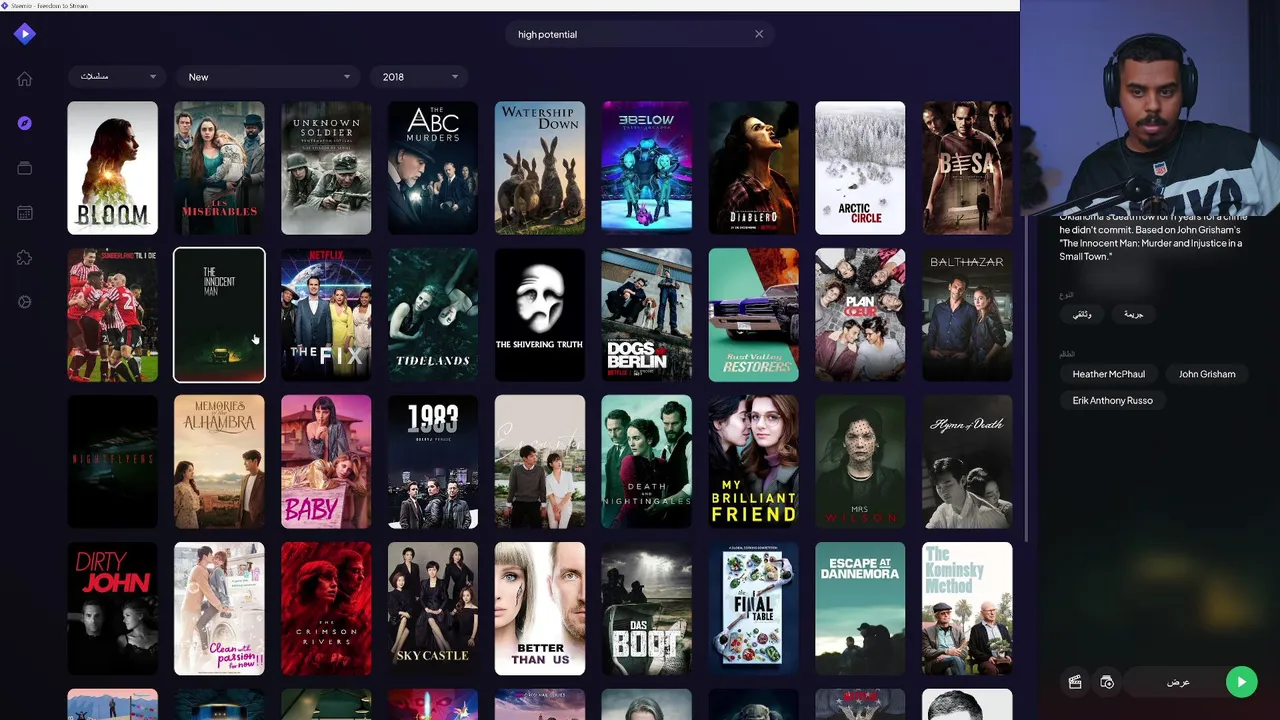The height and width of the screenshot is (720, 1280).
Task: Watch trailer via clapperboard icon
Action: 1075,682
